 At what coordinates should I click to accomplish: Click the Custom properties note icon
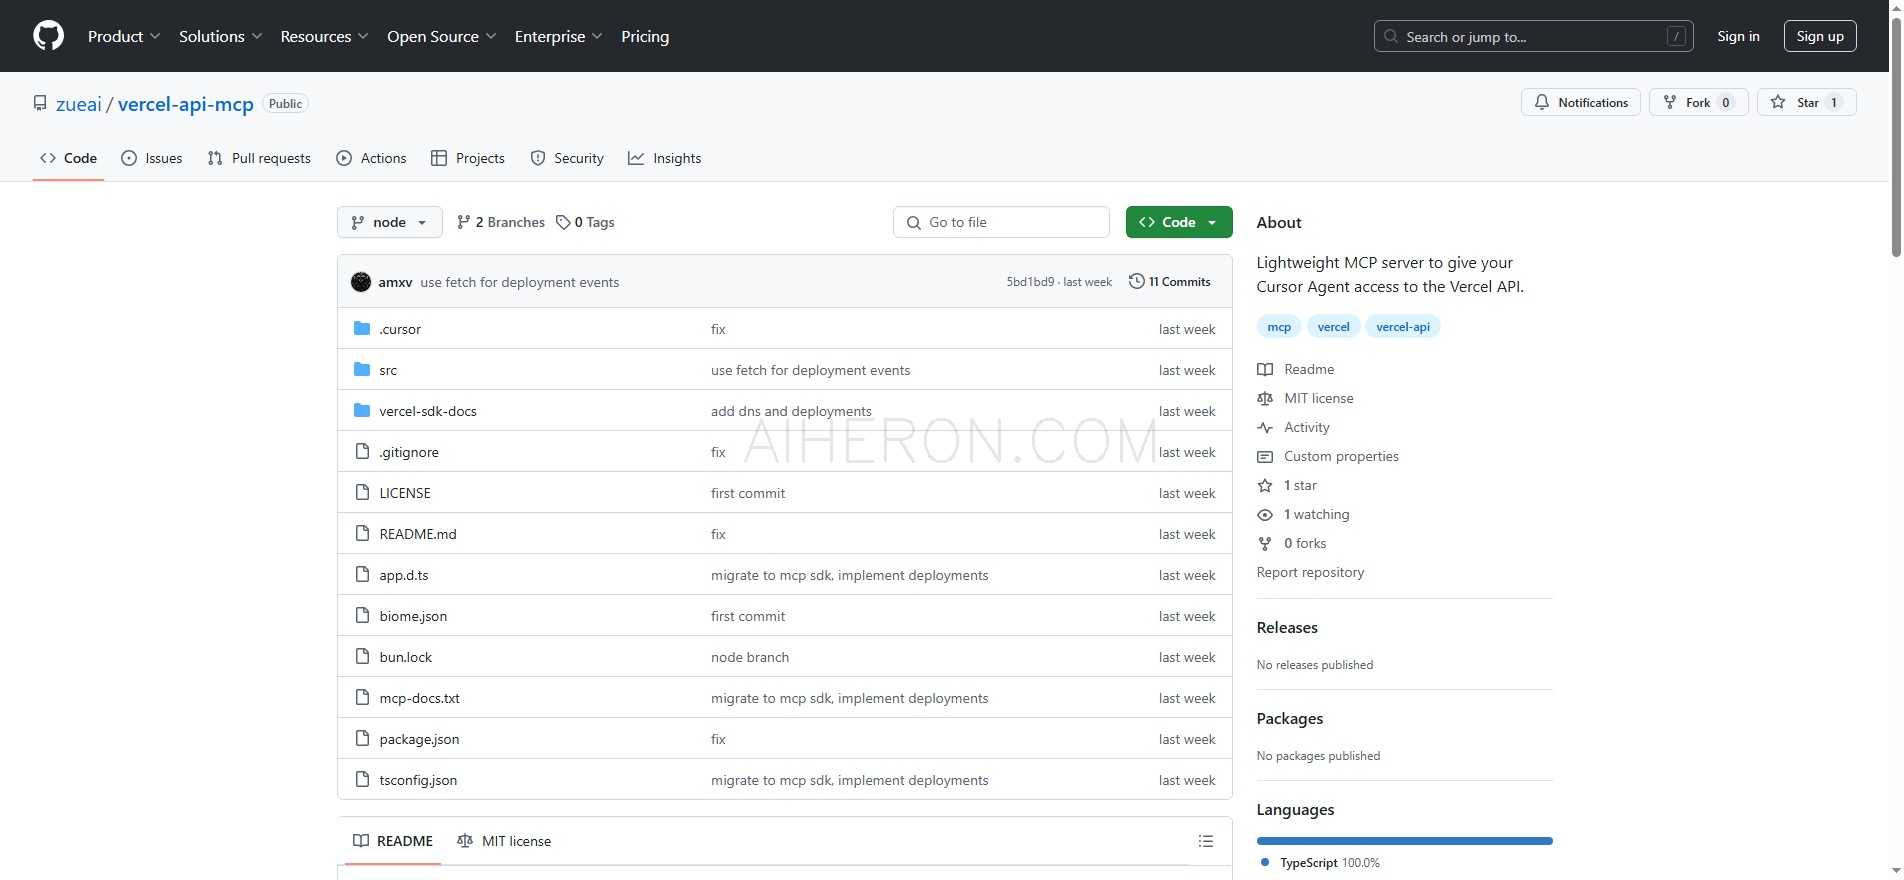1265,456
